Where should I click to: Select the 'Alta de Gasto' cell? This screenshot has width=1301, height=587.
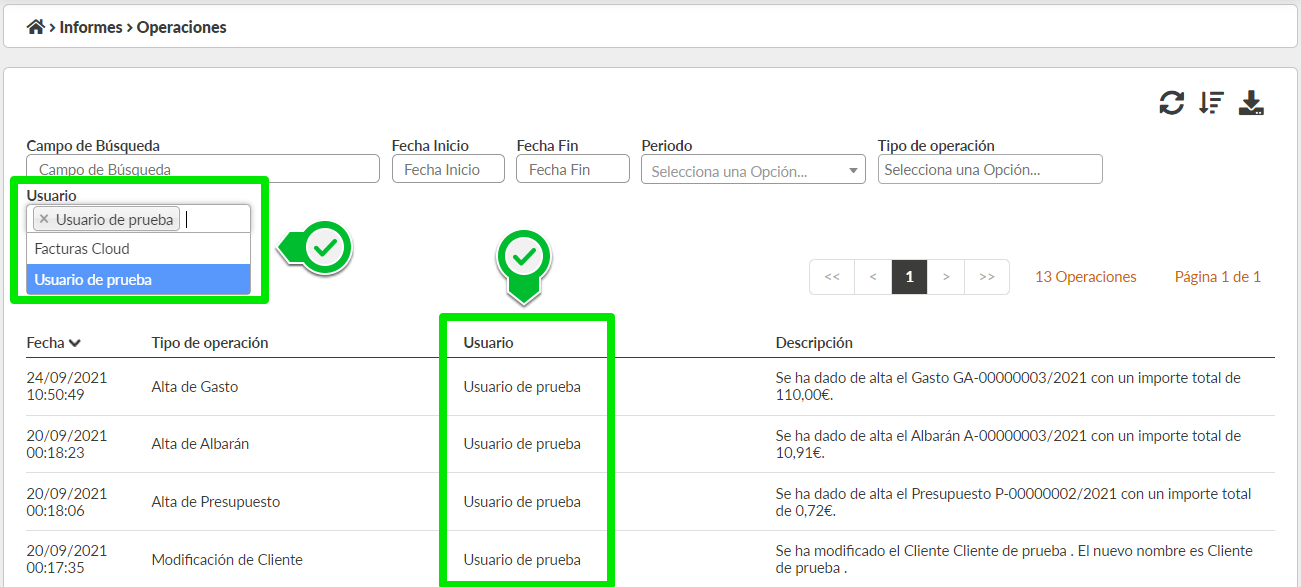tap(195, 386)
